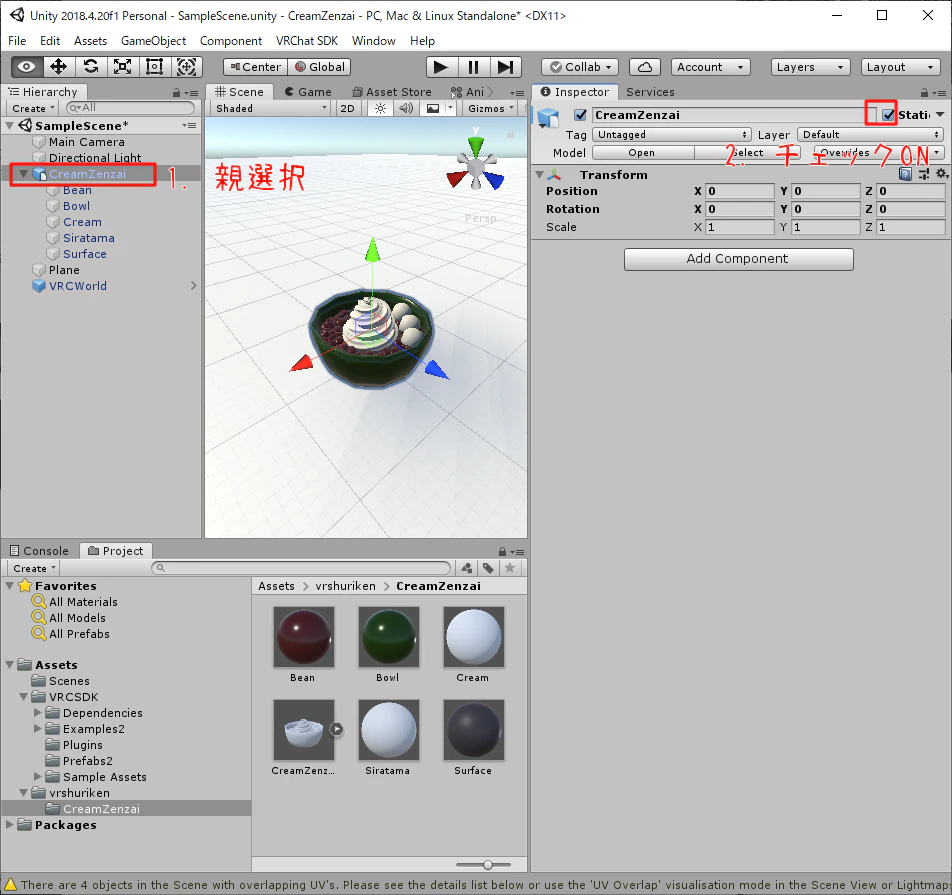This screenshot has height=895, width=952.
Task: Open the Gizmos dropdown
Action: (491, 109)
